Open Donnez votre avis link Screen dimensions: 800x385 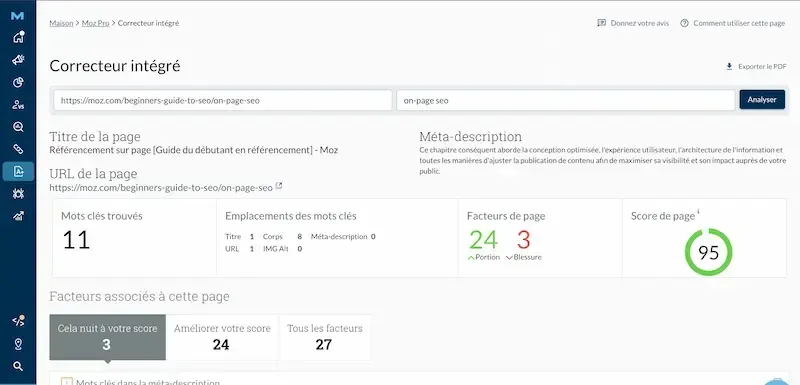(640, 23)
